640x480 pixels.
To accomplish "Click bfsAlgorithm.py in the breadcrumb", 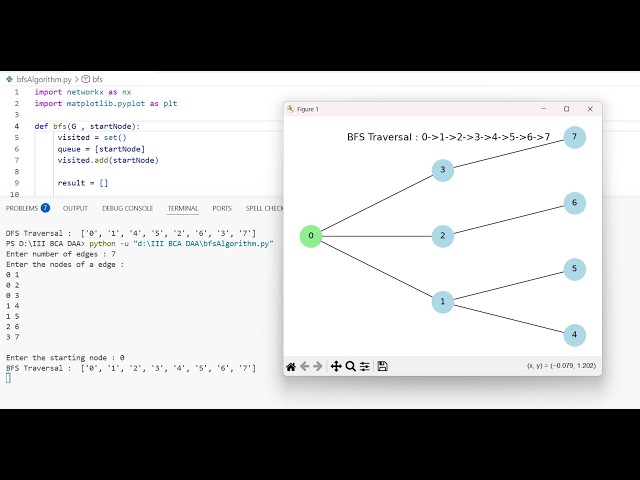I will pyautogui.click(x=44, y=79).
